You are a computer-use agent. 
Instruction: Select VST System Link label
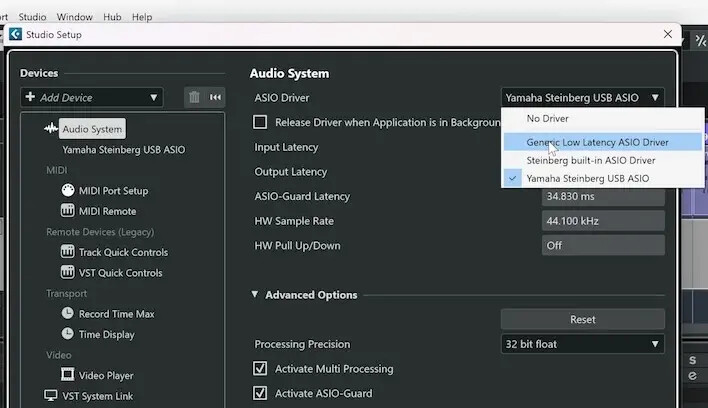tap(98, 396)
